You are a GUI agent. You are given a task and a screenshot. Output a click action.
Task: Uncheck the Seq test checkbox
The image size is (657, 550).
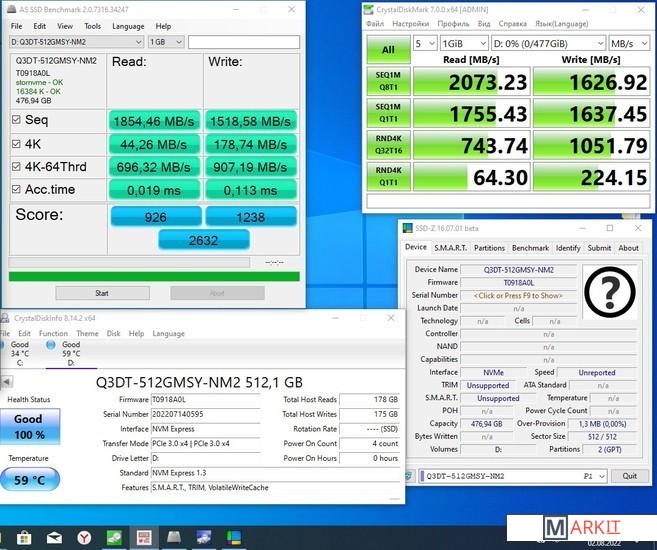point(16,120)
